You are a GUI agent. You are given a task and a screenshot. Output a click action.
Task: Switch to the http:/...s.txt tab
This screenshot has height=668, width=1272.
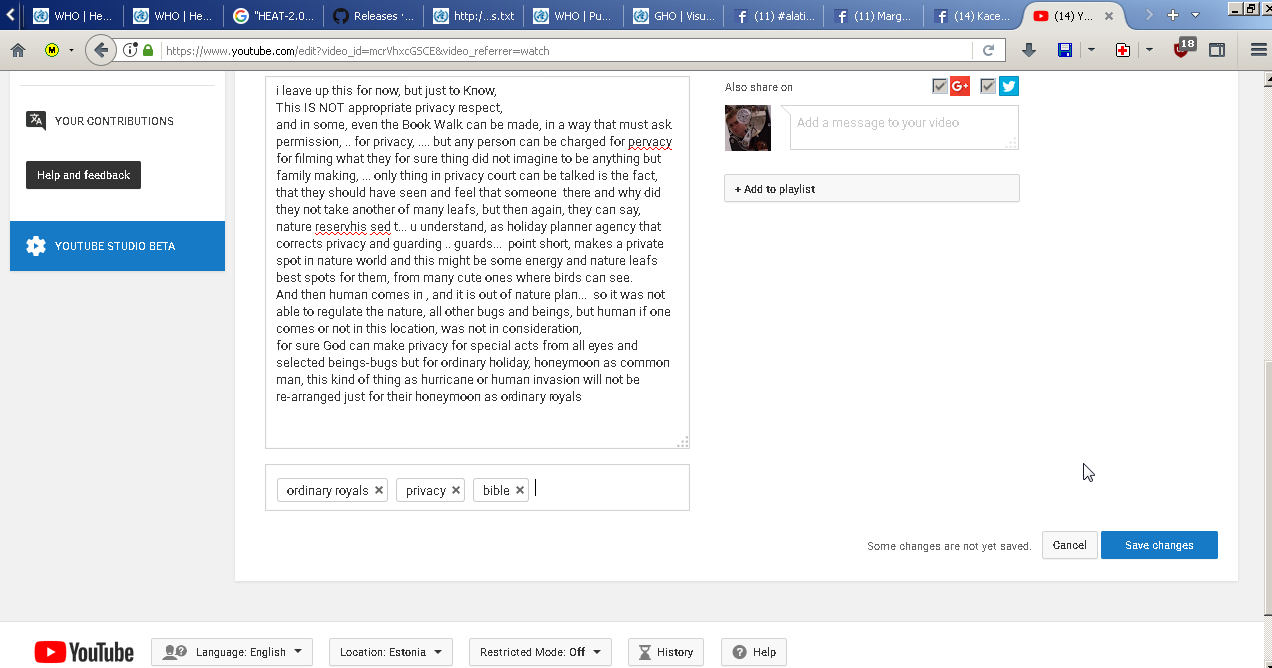(x=473, y=15)
